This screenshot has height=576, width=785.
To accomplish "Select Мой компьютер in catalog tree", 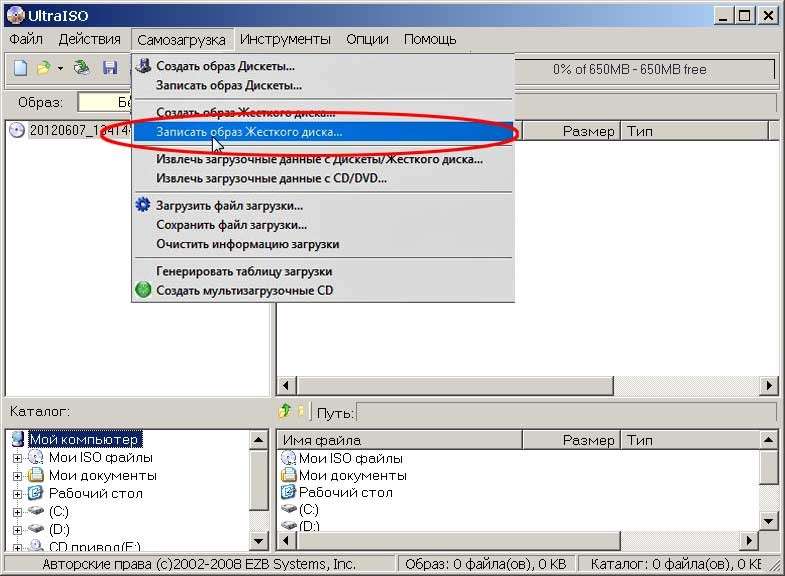I will point(85,439).
